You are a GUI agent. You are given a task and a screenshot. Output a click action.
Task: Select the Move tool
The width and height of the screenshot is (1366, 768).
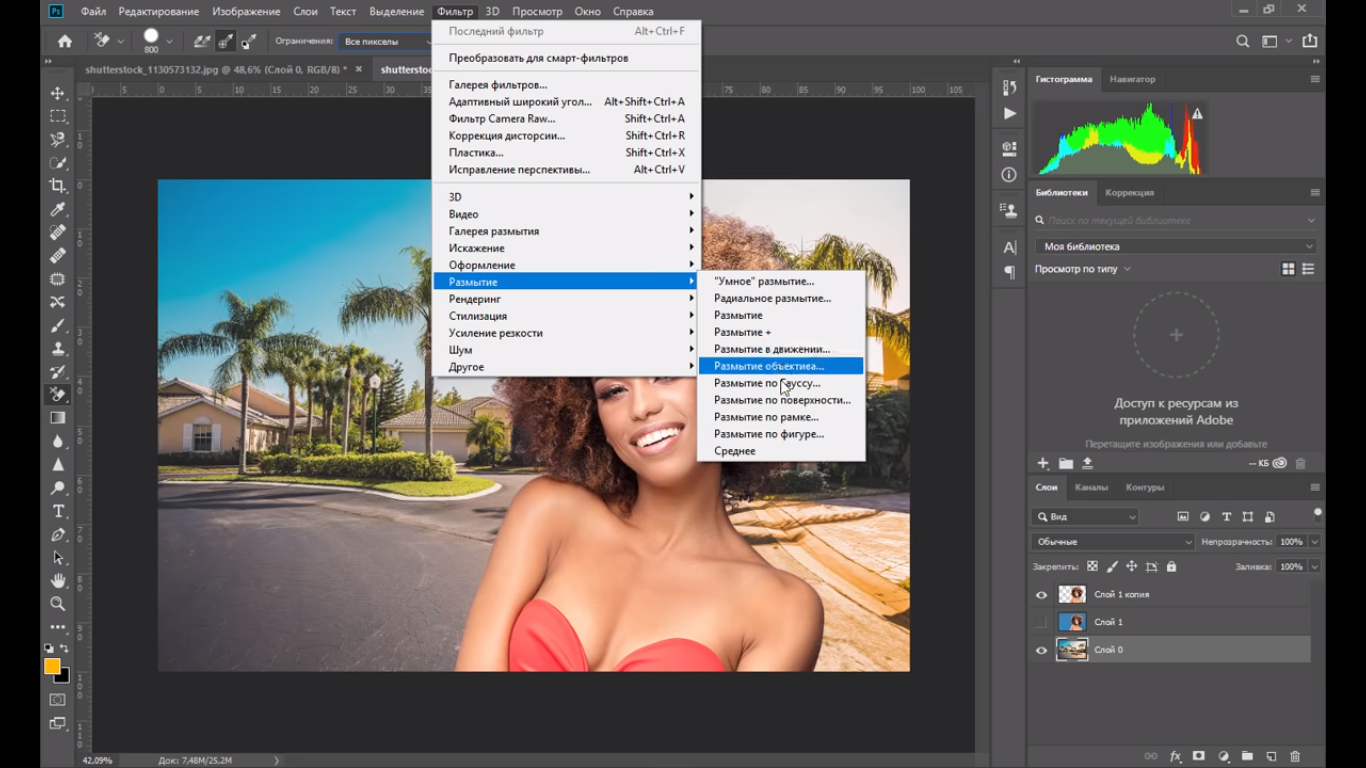(58, 93)
